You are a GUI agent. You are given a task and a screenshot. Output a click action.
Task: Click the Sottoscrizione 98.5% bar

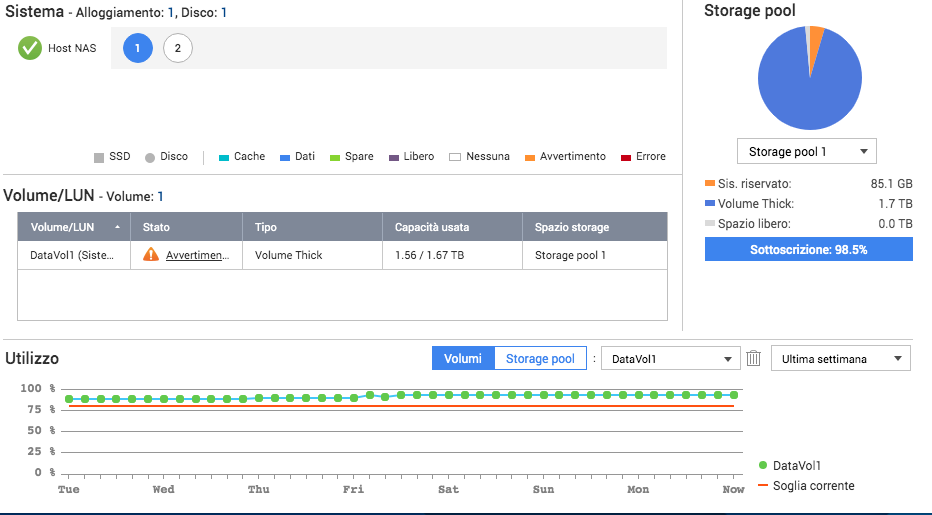point(808,249)
